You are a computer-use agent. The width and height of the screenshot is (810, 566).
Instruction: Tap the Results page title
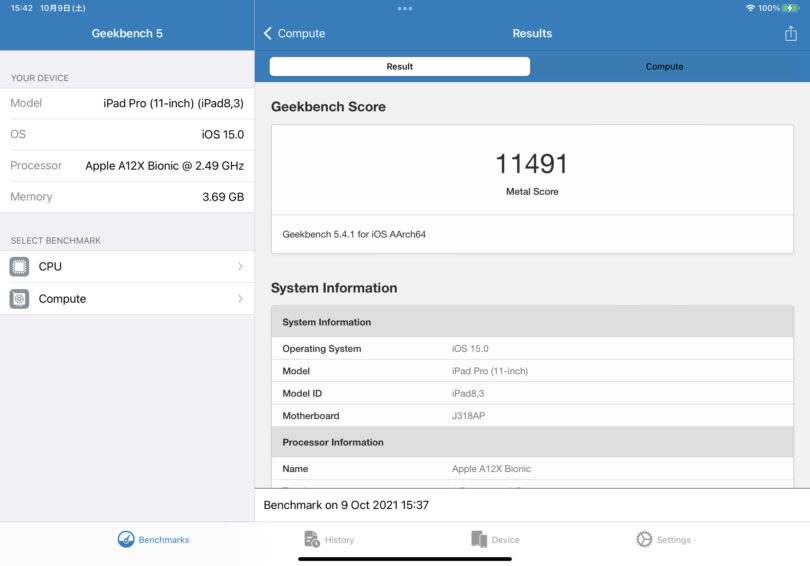[532, 34]
